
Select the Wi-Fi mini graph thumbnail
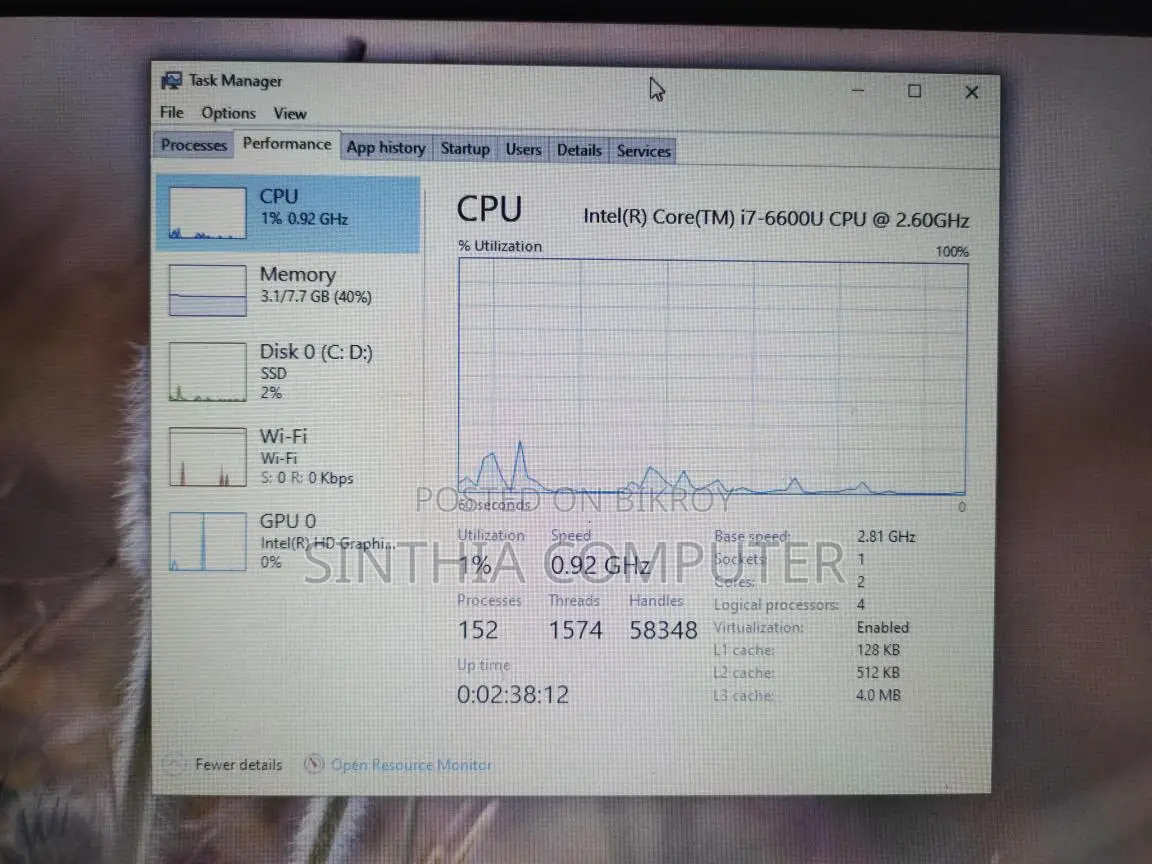point(207,457)
